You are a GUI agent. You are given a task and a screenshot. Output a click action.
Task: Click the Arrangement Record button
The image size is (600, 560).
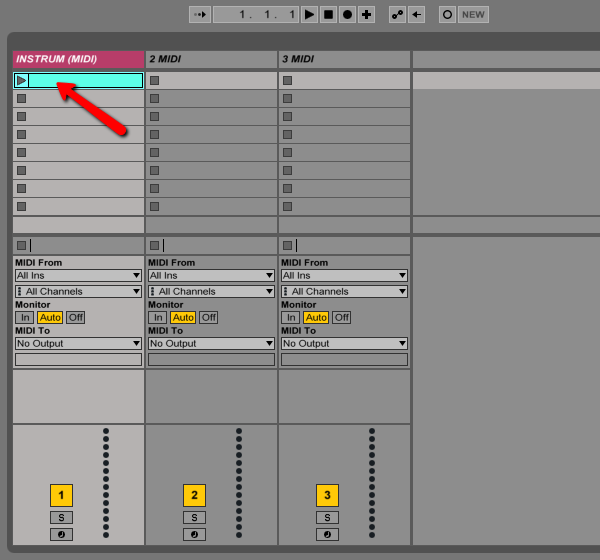[x=347, y=15]
